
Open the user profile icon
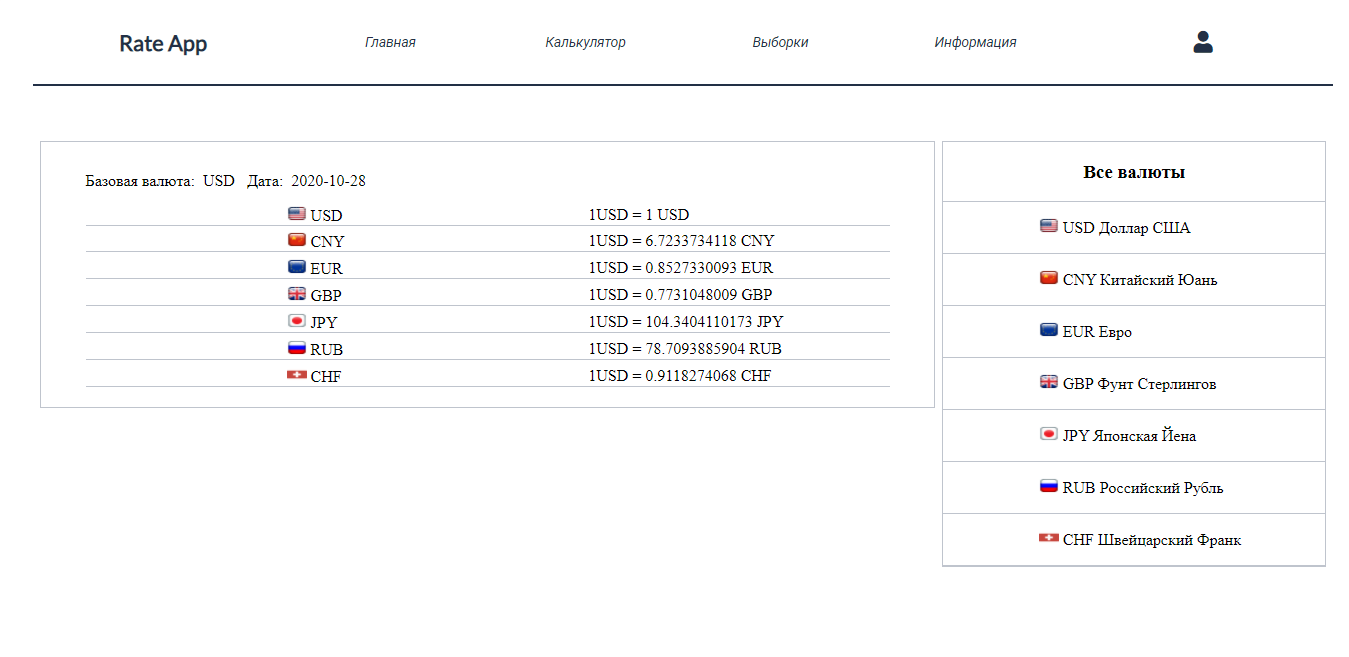coord(1203,42)
